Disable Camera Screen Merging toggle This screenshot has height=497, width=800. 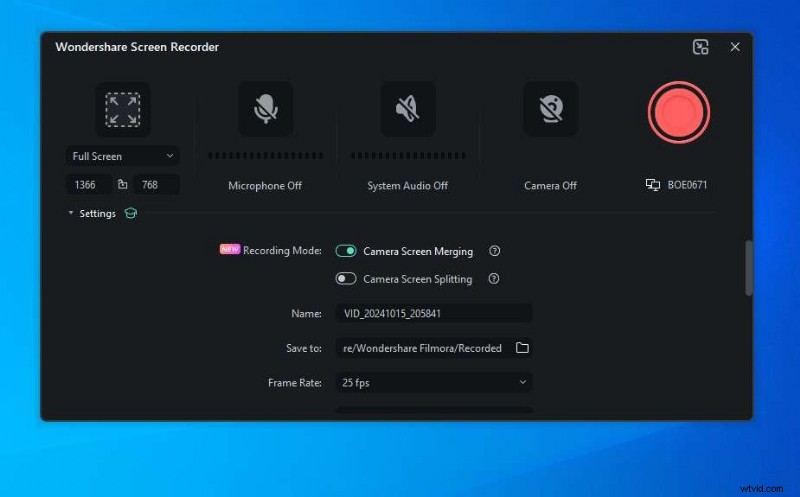[346, 251]
